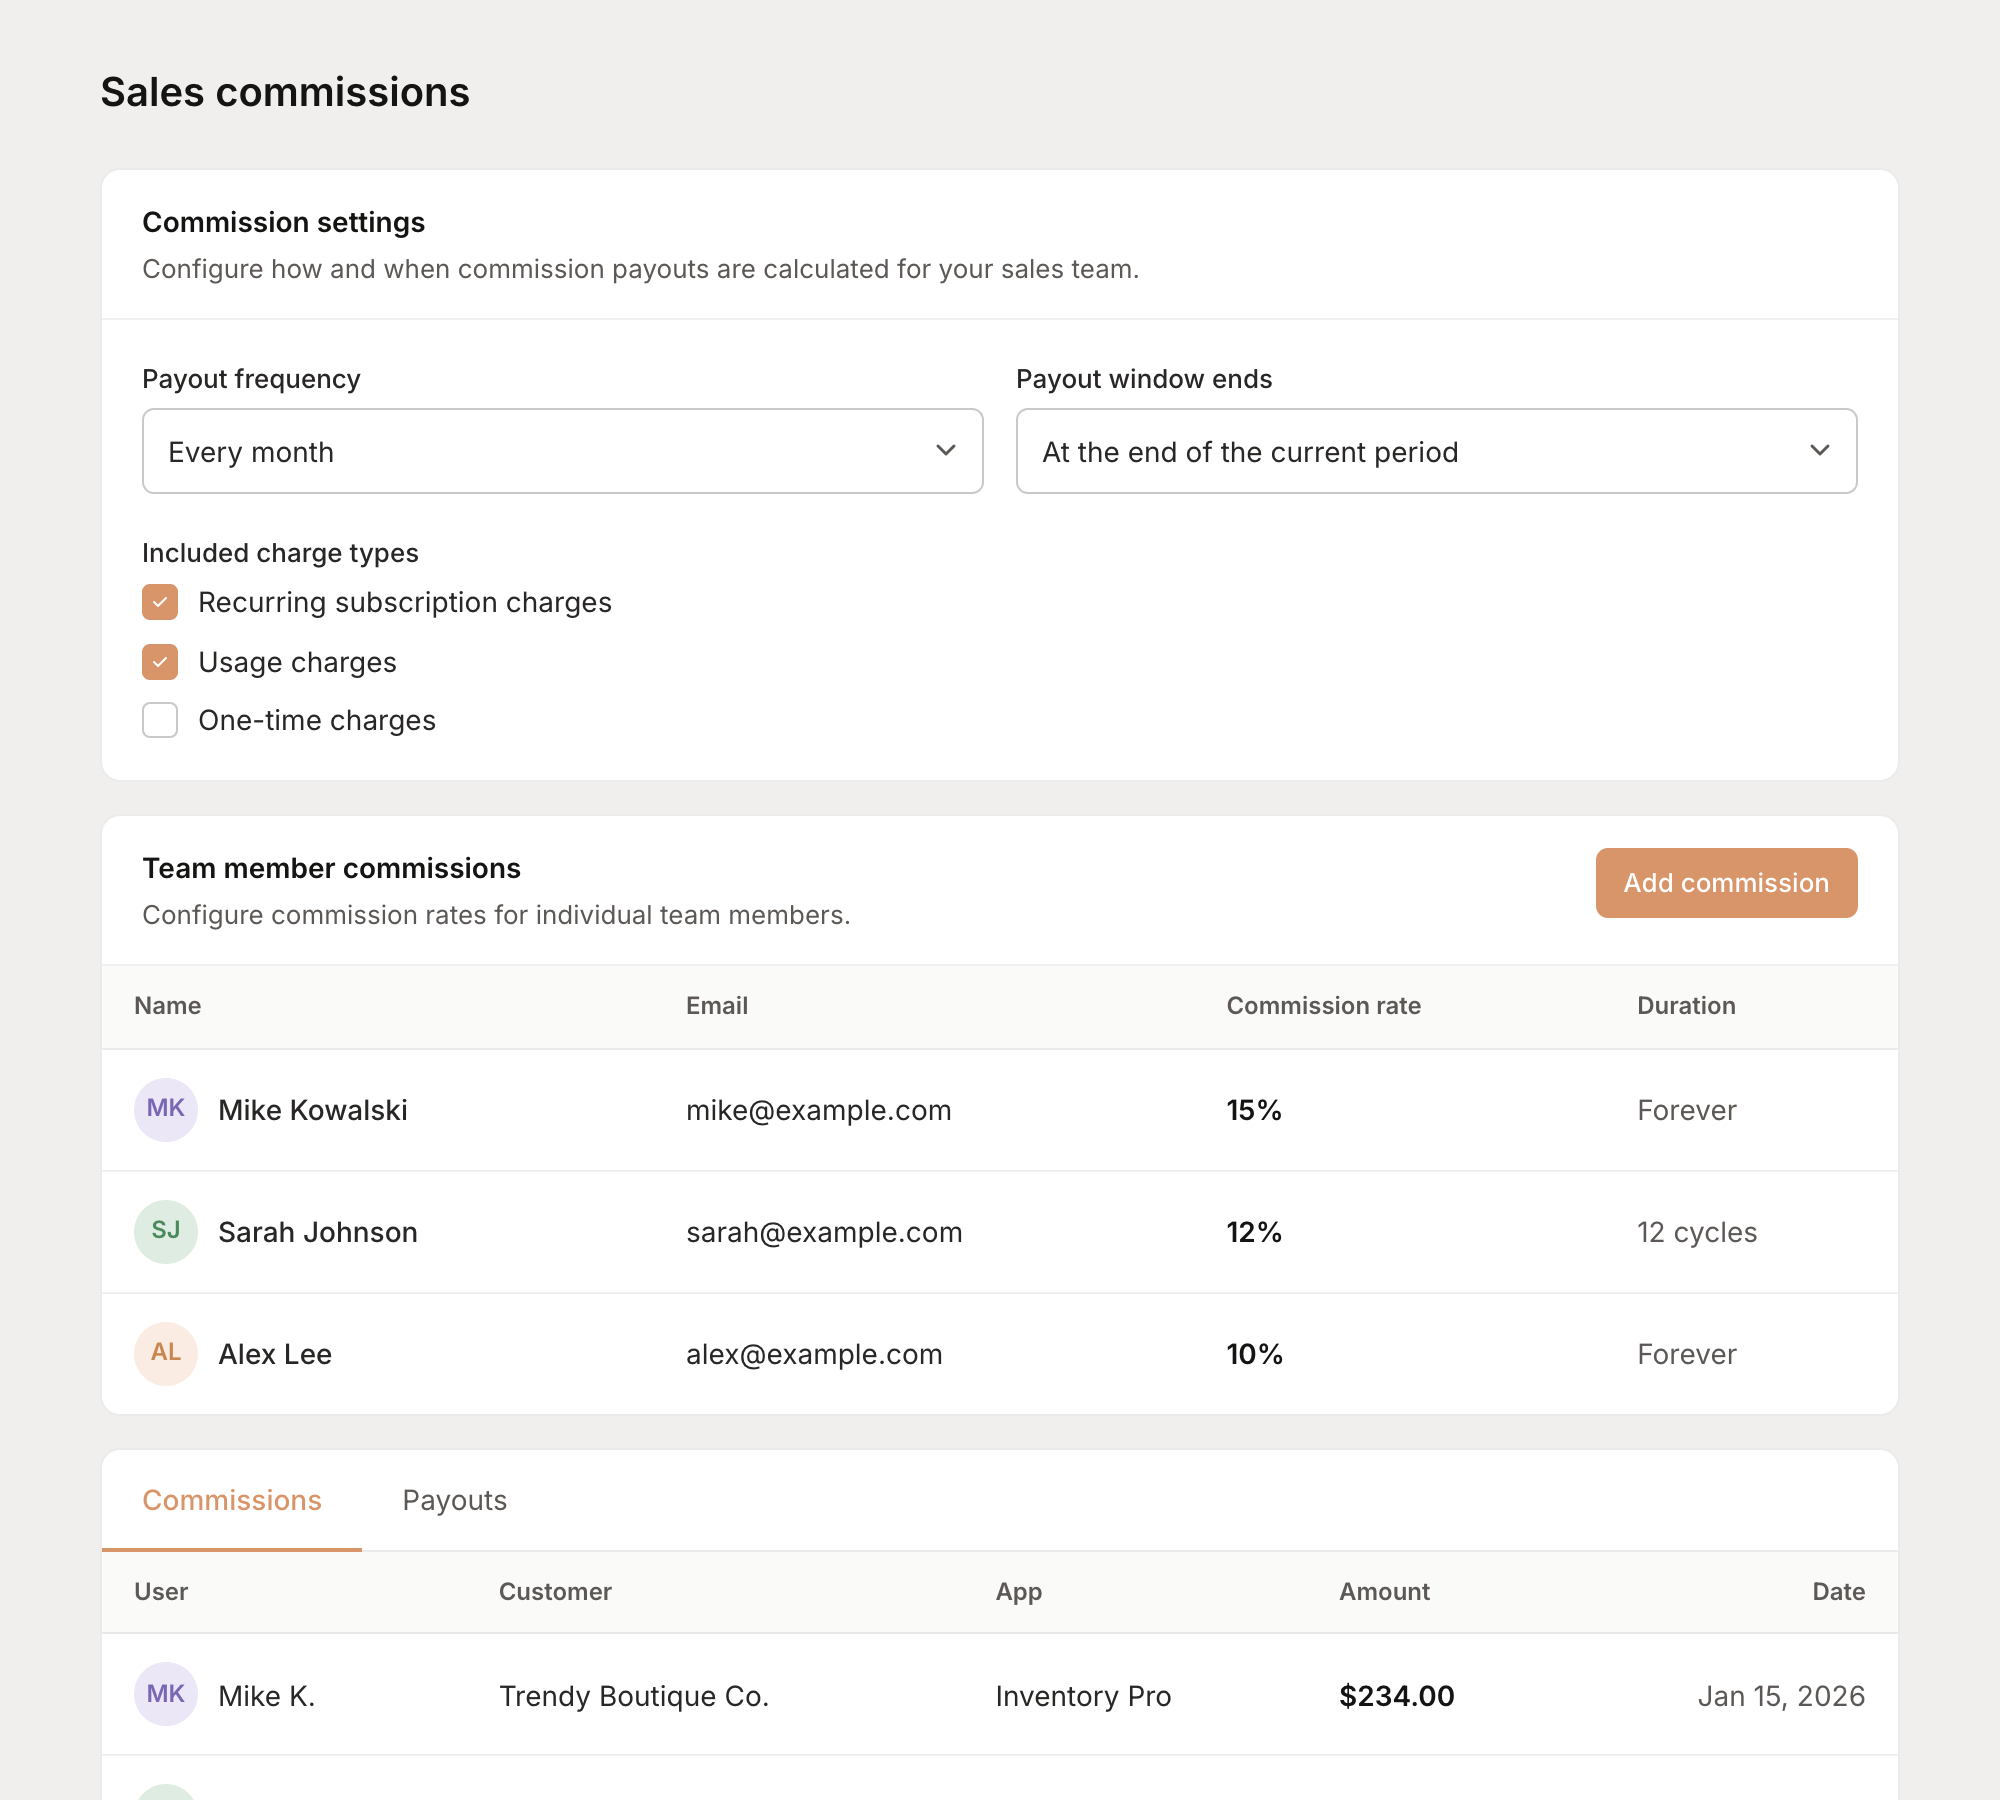Viewport: 2000px width, 1800px height.
Task: Click Mike Kowalski's MK avatar
Action: tap(165, 1109)
